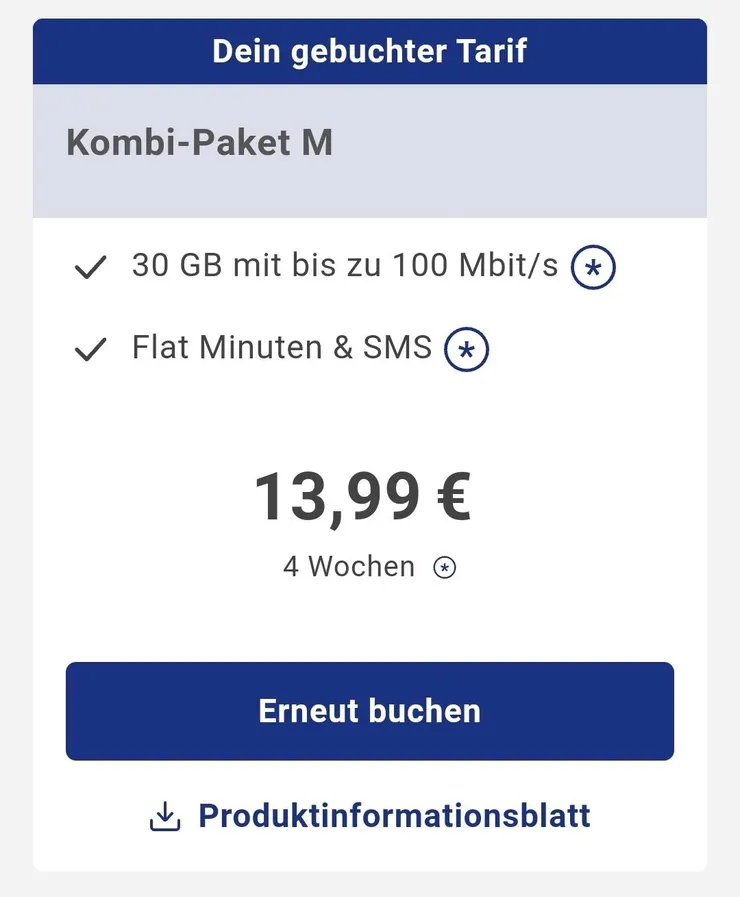The height and width of the screenshot is (897, 740).
Task: Tap the SMS word in the feature list
Action: (x=397, y=347)
